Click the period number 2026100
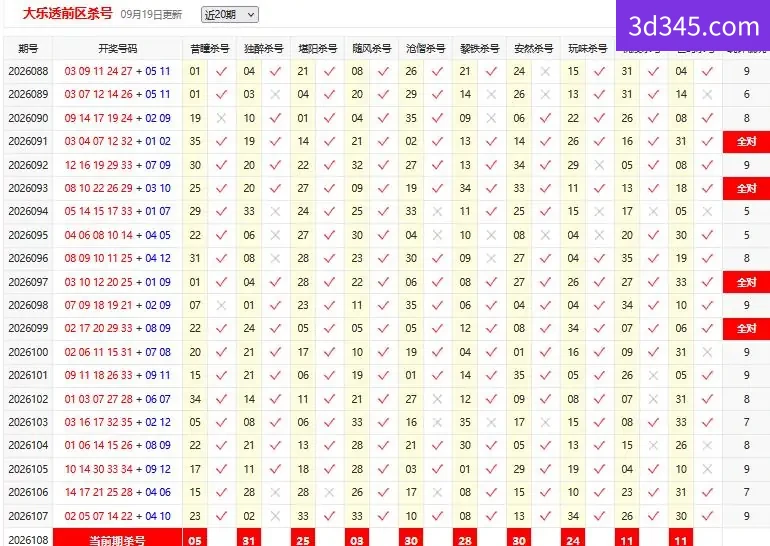Viewport: 770px width, 546px height. [28, 352]
